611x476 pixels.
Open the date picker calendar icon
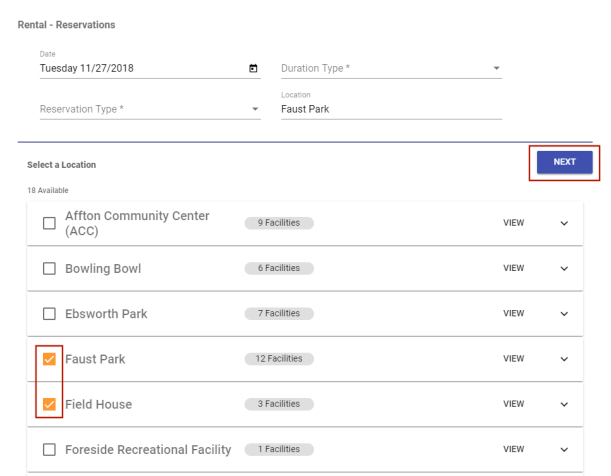click(x=253, y=69)
